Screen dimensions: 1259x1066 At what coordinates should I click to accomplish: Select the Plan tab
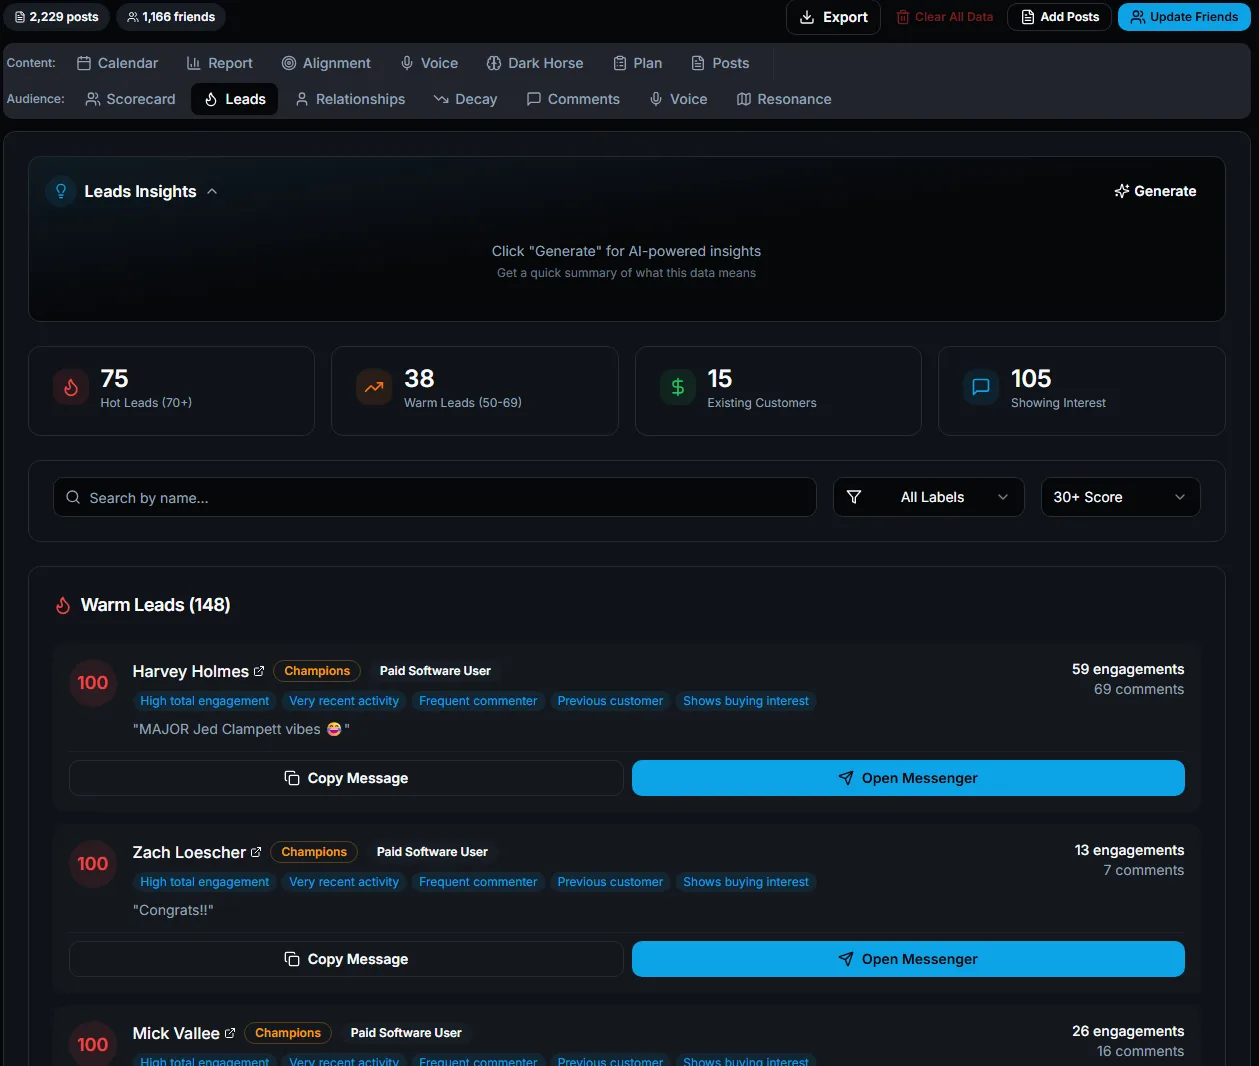point(637,63)
